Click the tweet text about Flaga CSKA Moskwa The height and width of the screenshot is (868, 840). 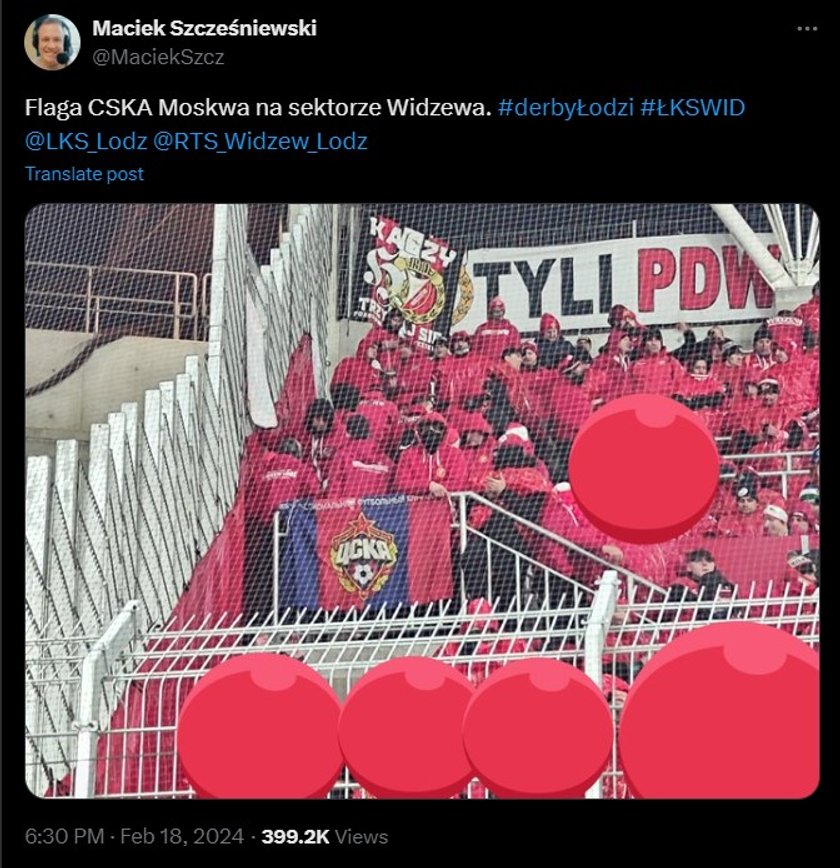pos(258,107)
